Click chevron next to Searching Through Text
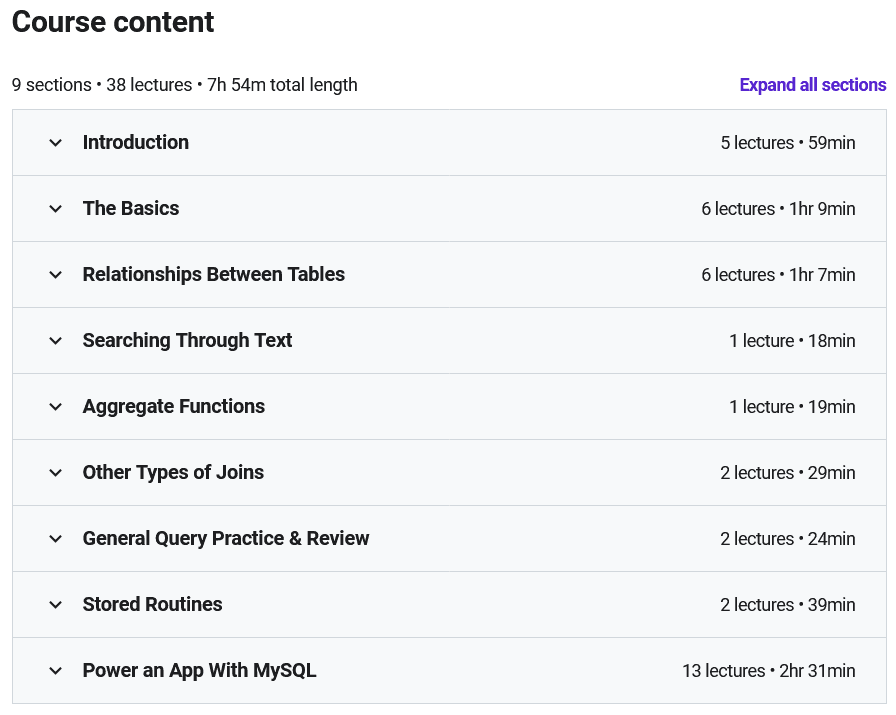896x715 pixels. (56, 341)
